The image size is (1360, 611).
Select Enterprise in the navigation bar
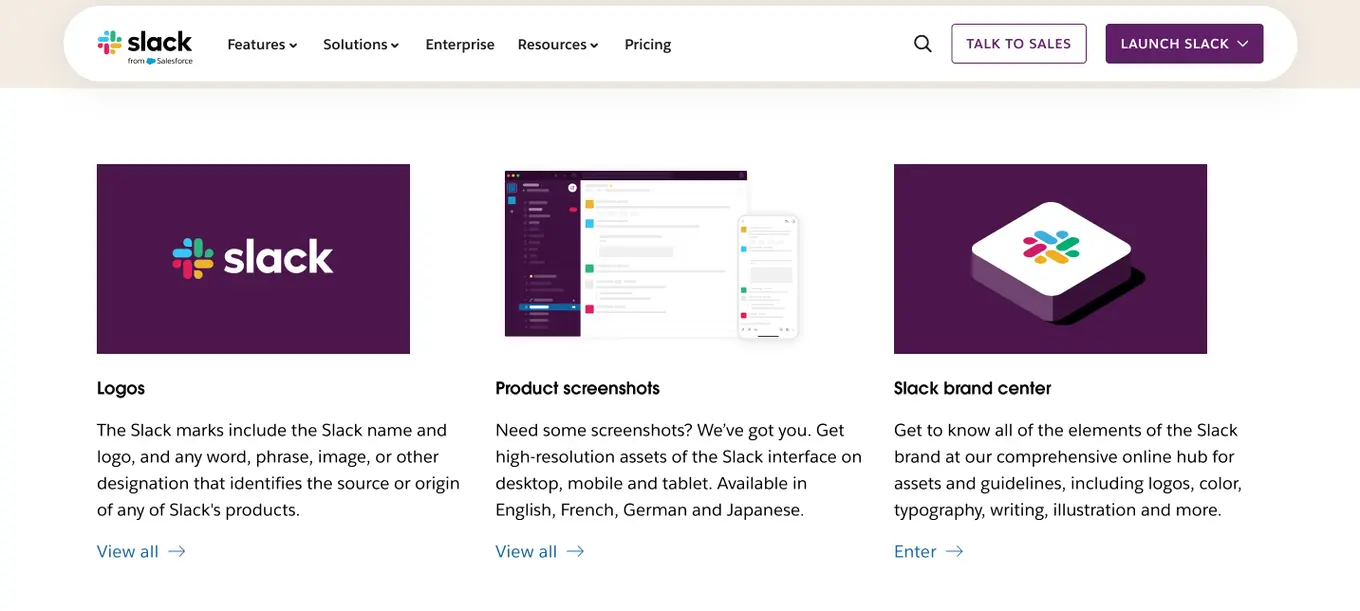point(460,44)
